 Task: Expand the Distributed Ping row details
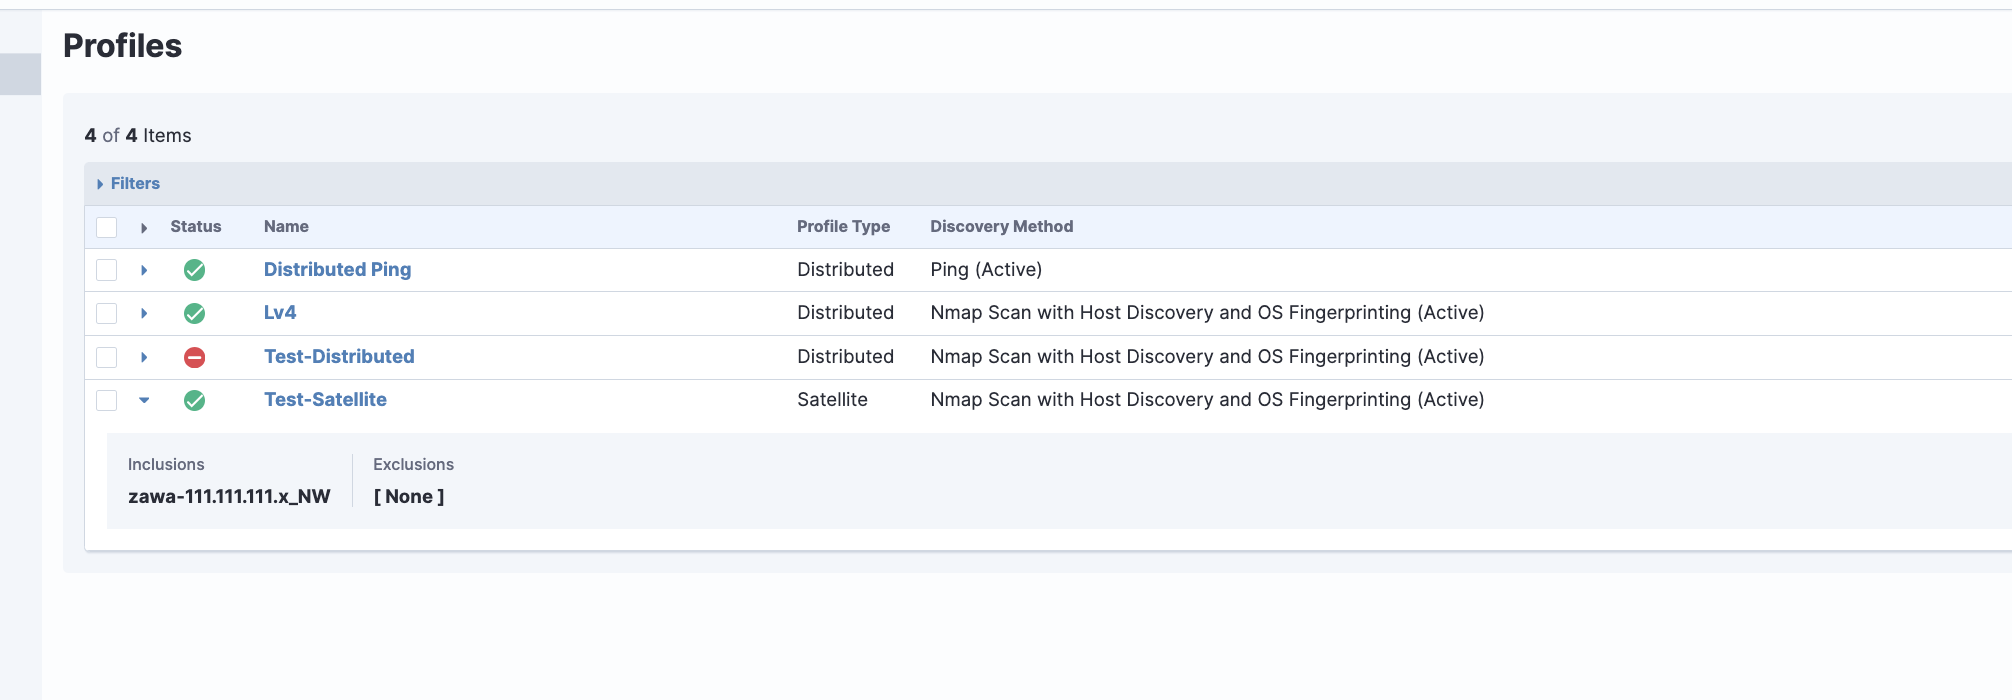tap(144, 270)
